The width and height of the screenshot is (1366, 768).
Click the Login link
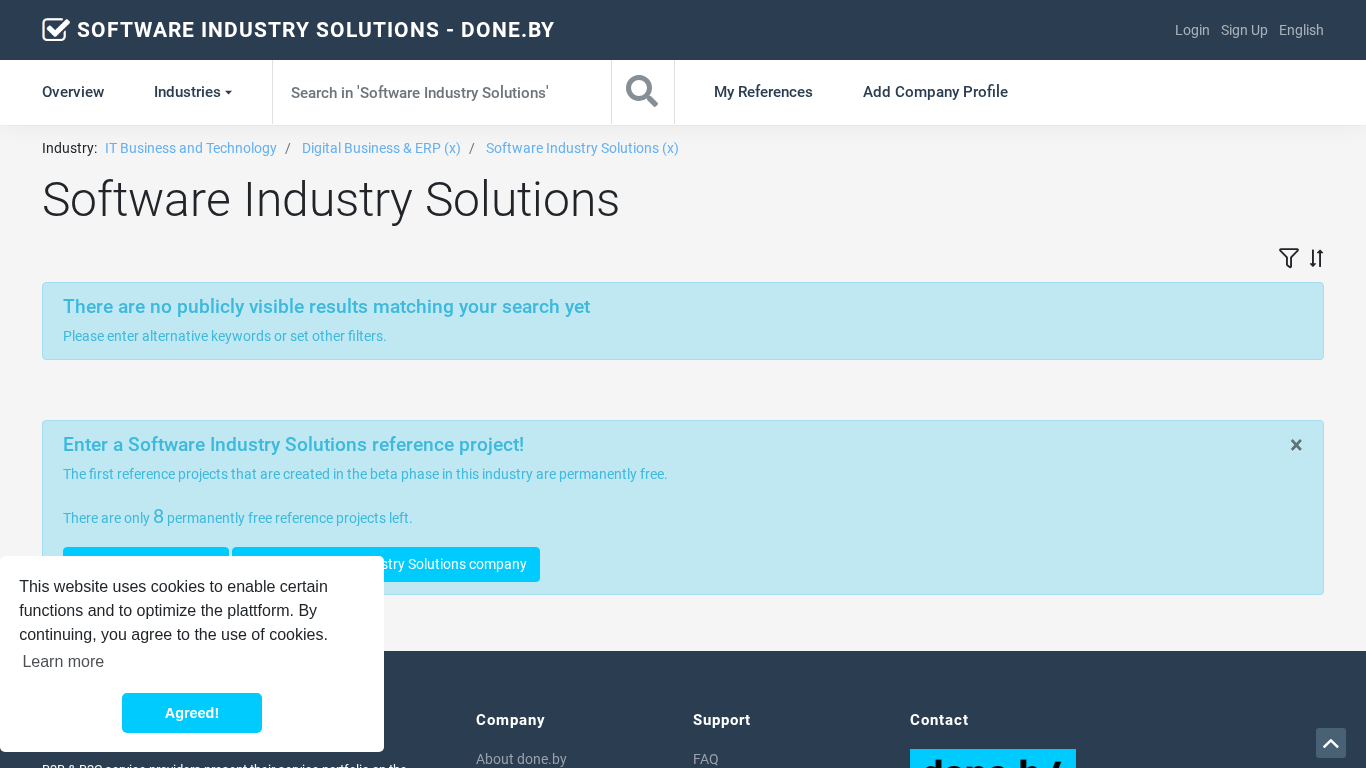point(1192,30)
